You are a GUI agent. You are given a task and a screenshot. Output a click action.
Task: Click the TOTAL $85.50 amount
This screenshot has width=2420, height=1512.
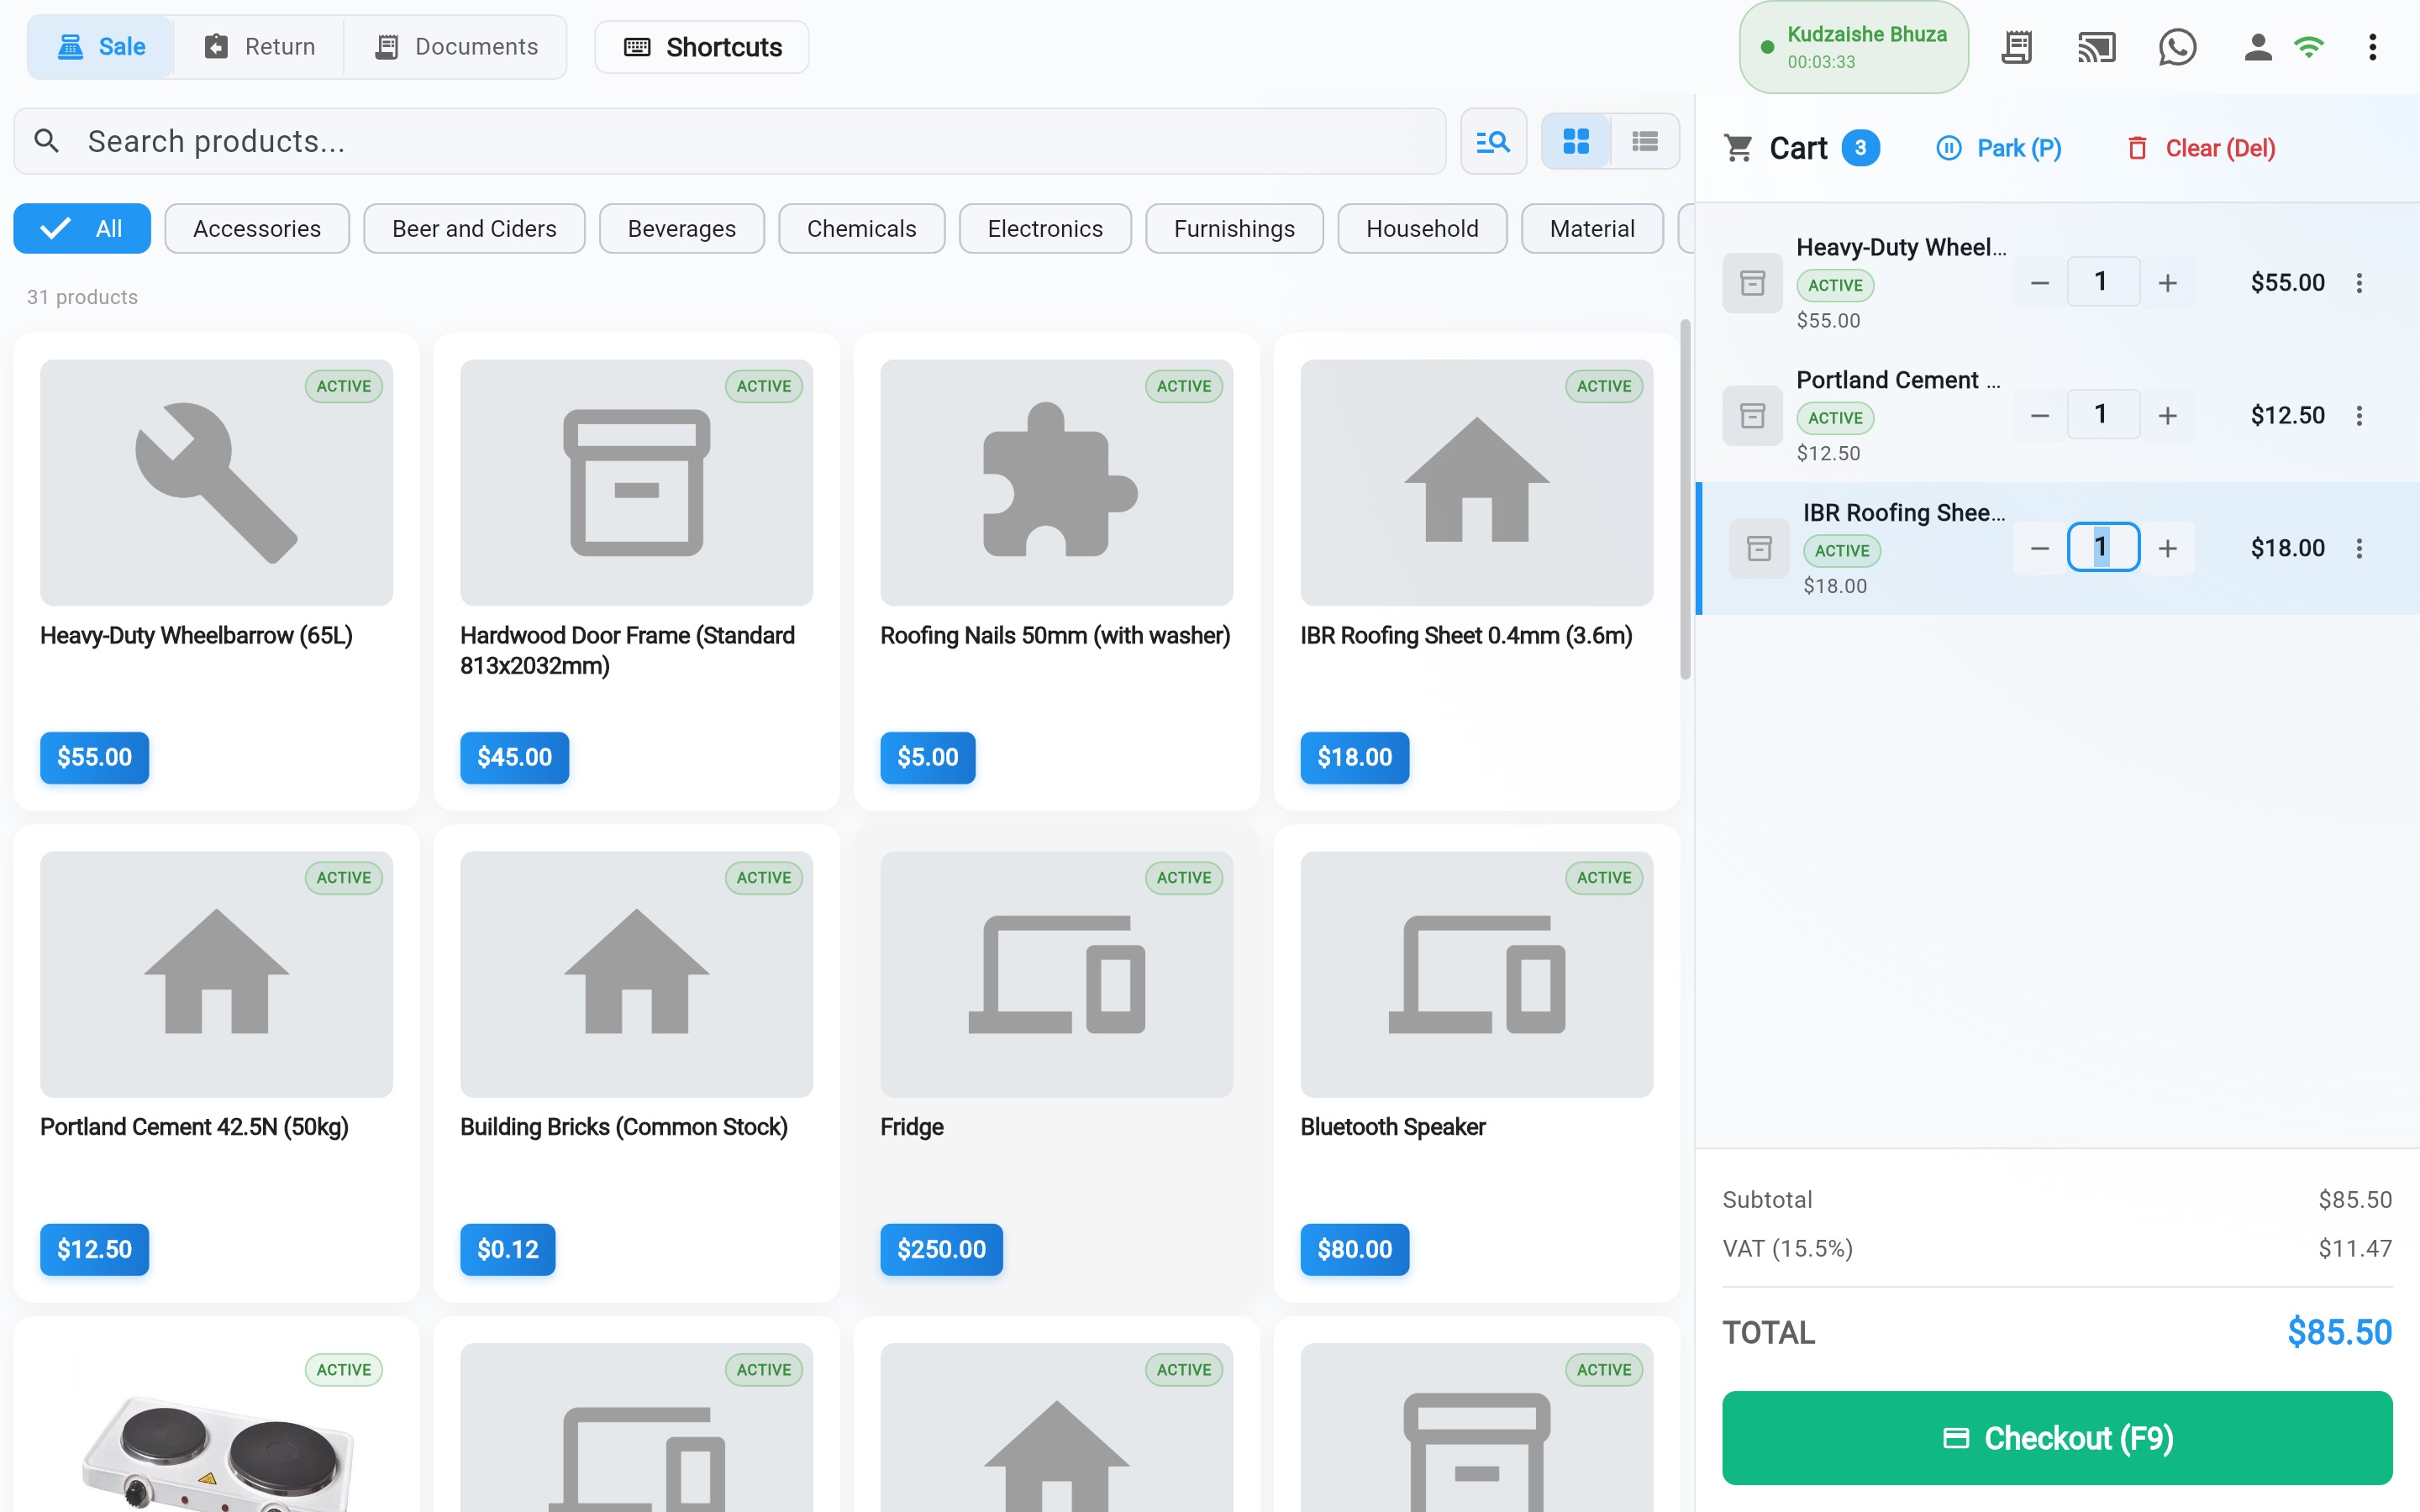coord(2339,1332)
